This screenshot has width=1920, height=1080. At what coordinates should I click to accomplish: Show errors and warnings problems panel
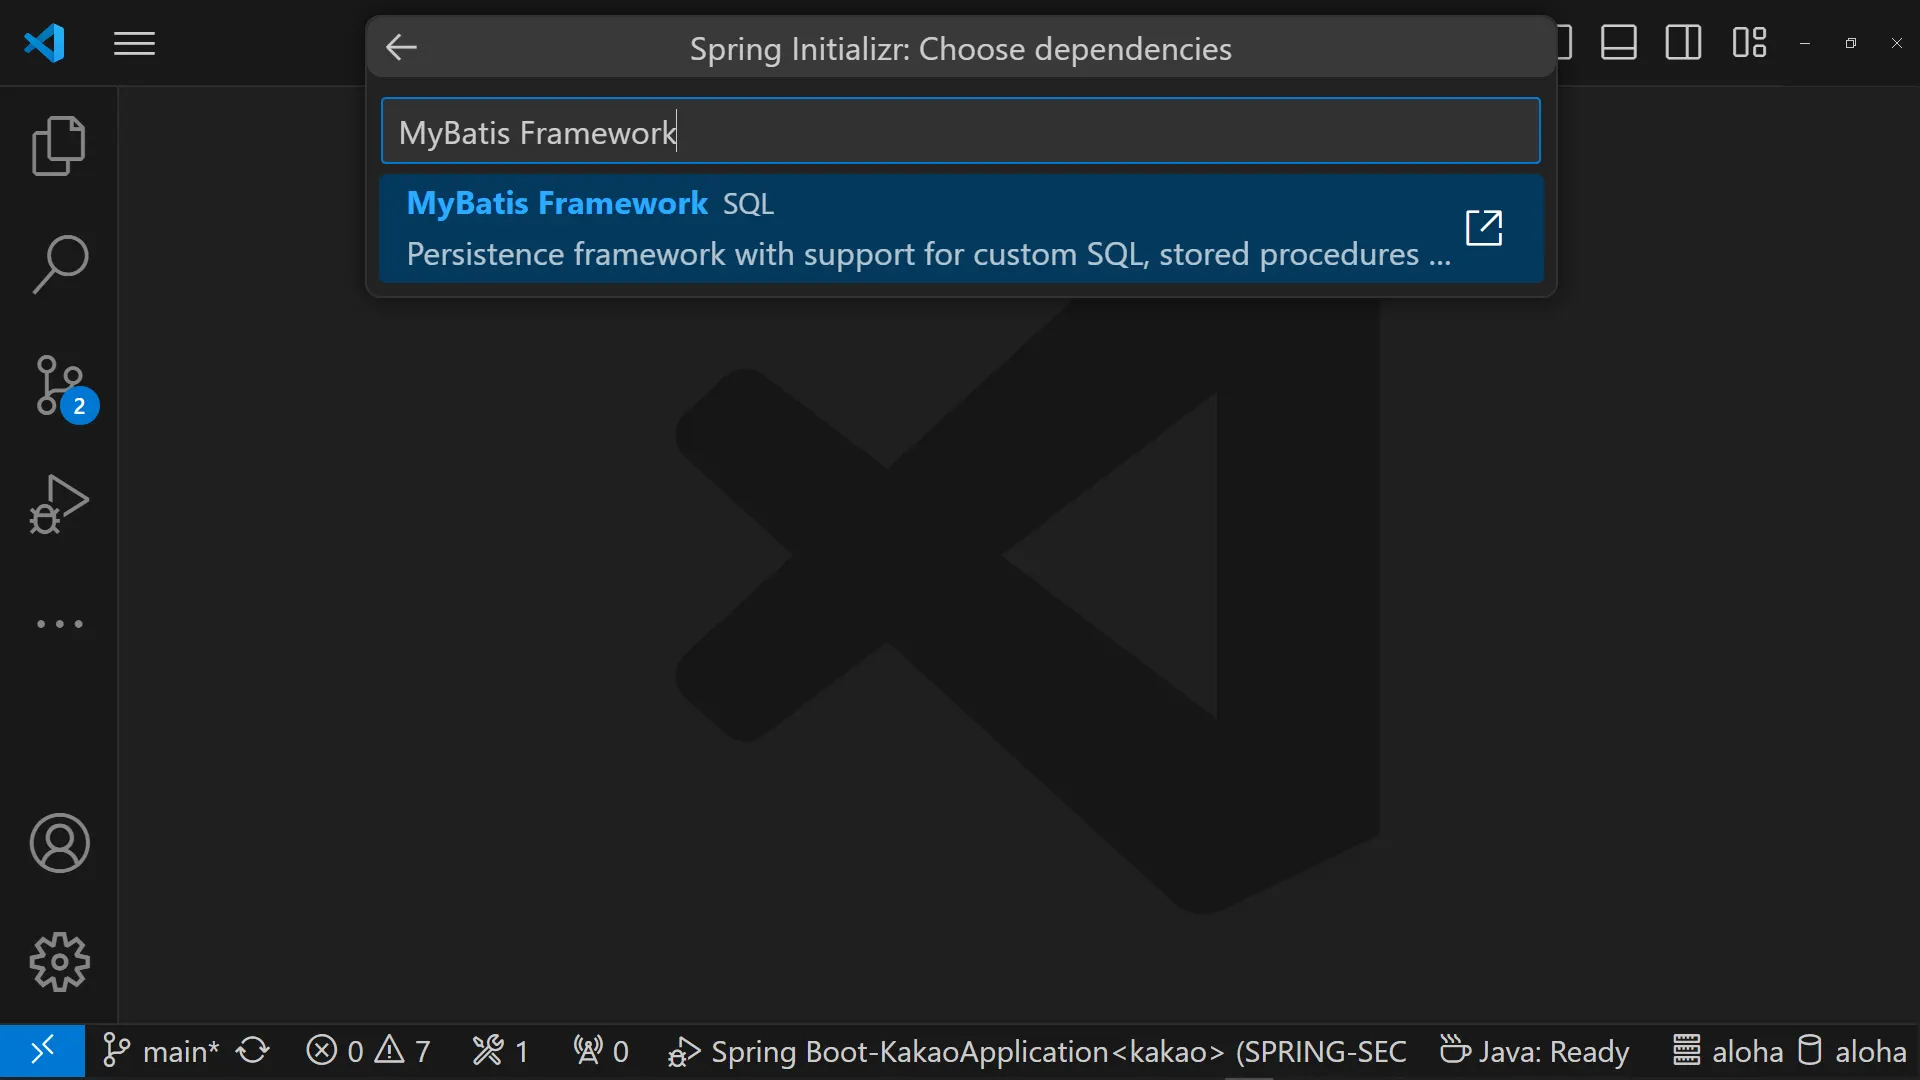(x=368, y=1051)
